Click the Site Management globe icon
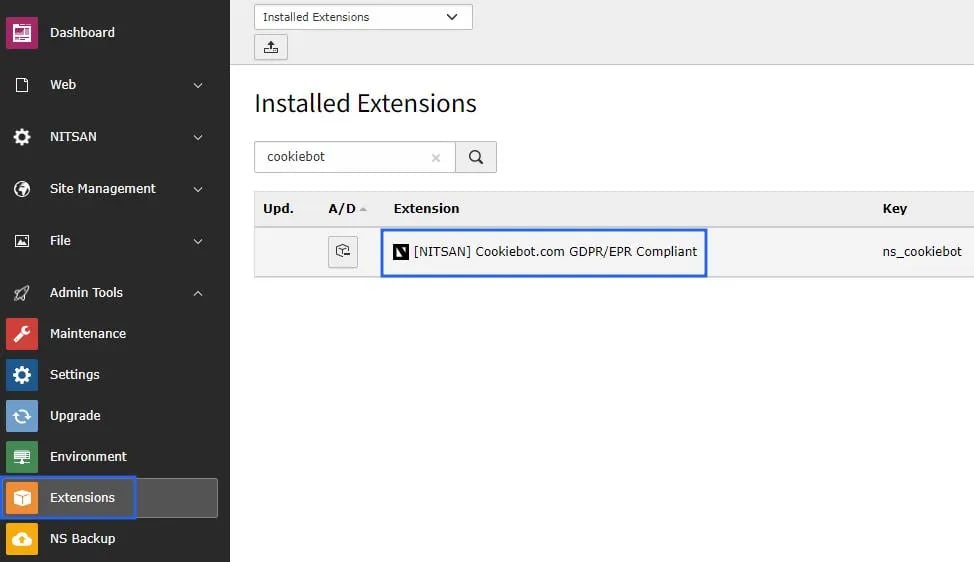This screenshot has width=974, height=562. [22, 189]
